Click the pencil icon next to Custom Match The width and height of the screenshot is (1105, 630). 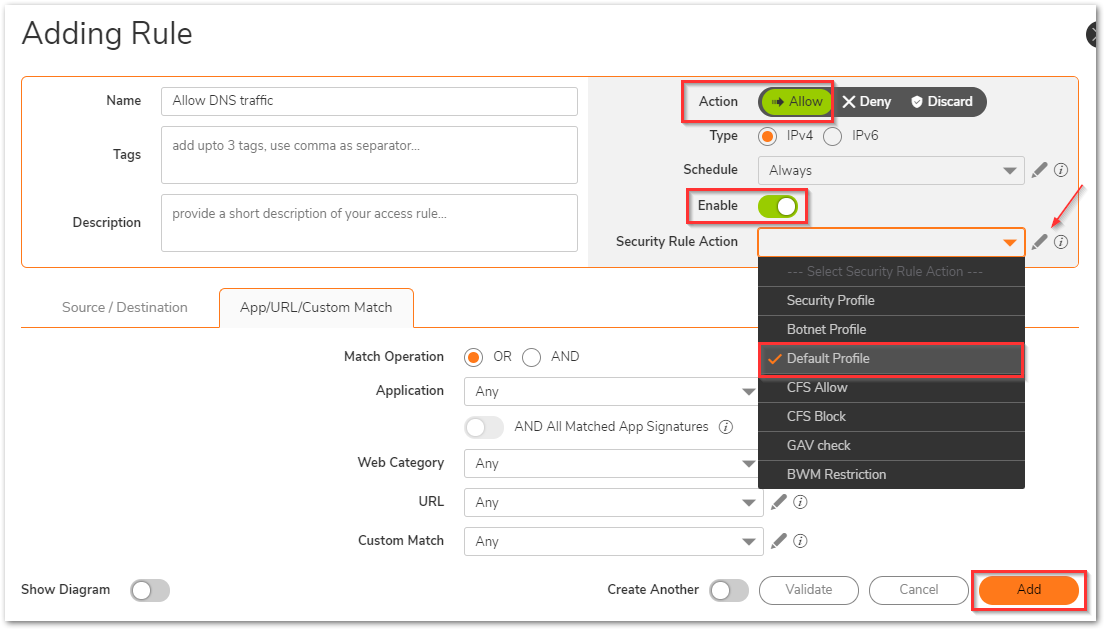[779, 541]
